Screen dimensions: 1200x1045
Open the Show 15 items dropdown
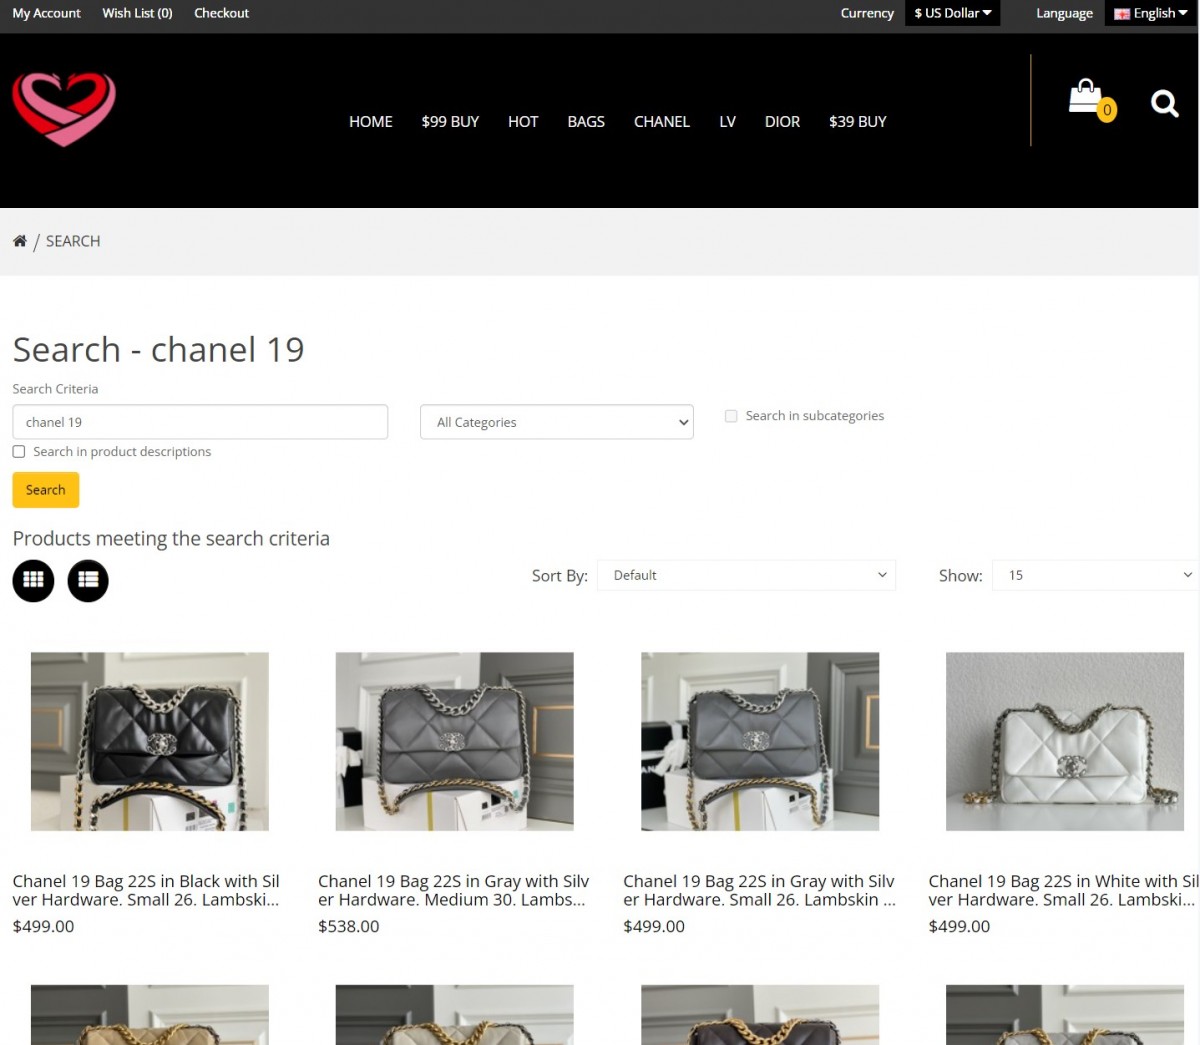point(1095,575)
